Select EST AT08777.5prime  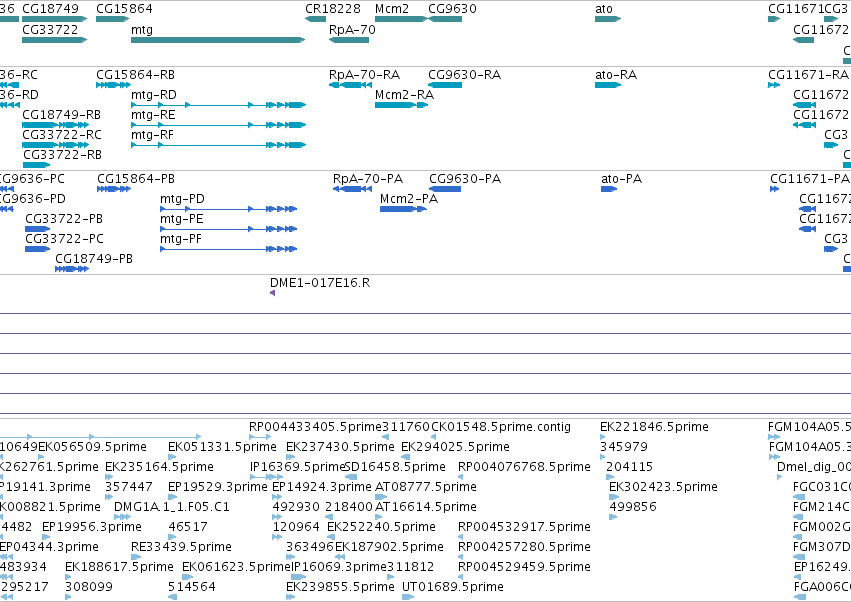426,487
